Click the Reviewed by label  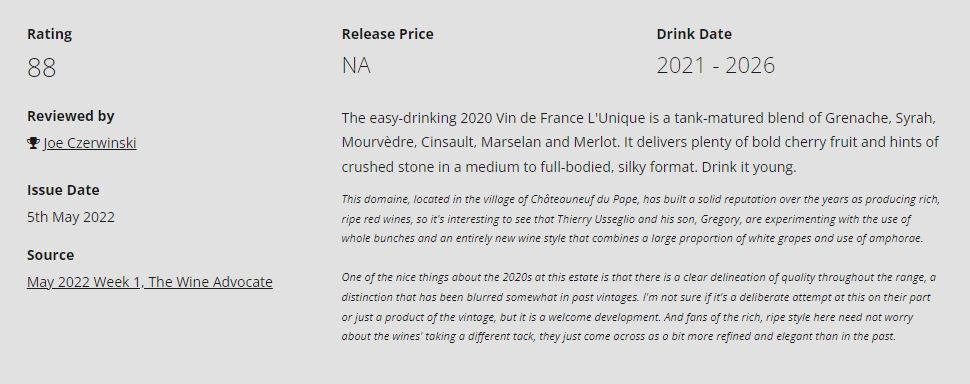pyautogui.click(x=71, y=116)
